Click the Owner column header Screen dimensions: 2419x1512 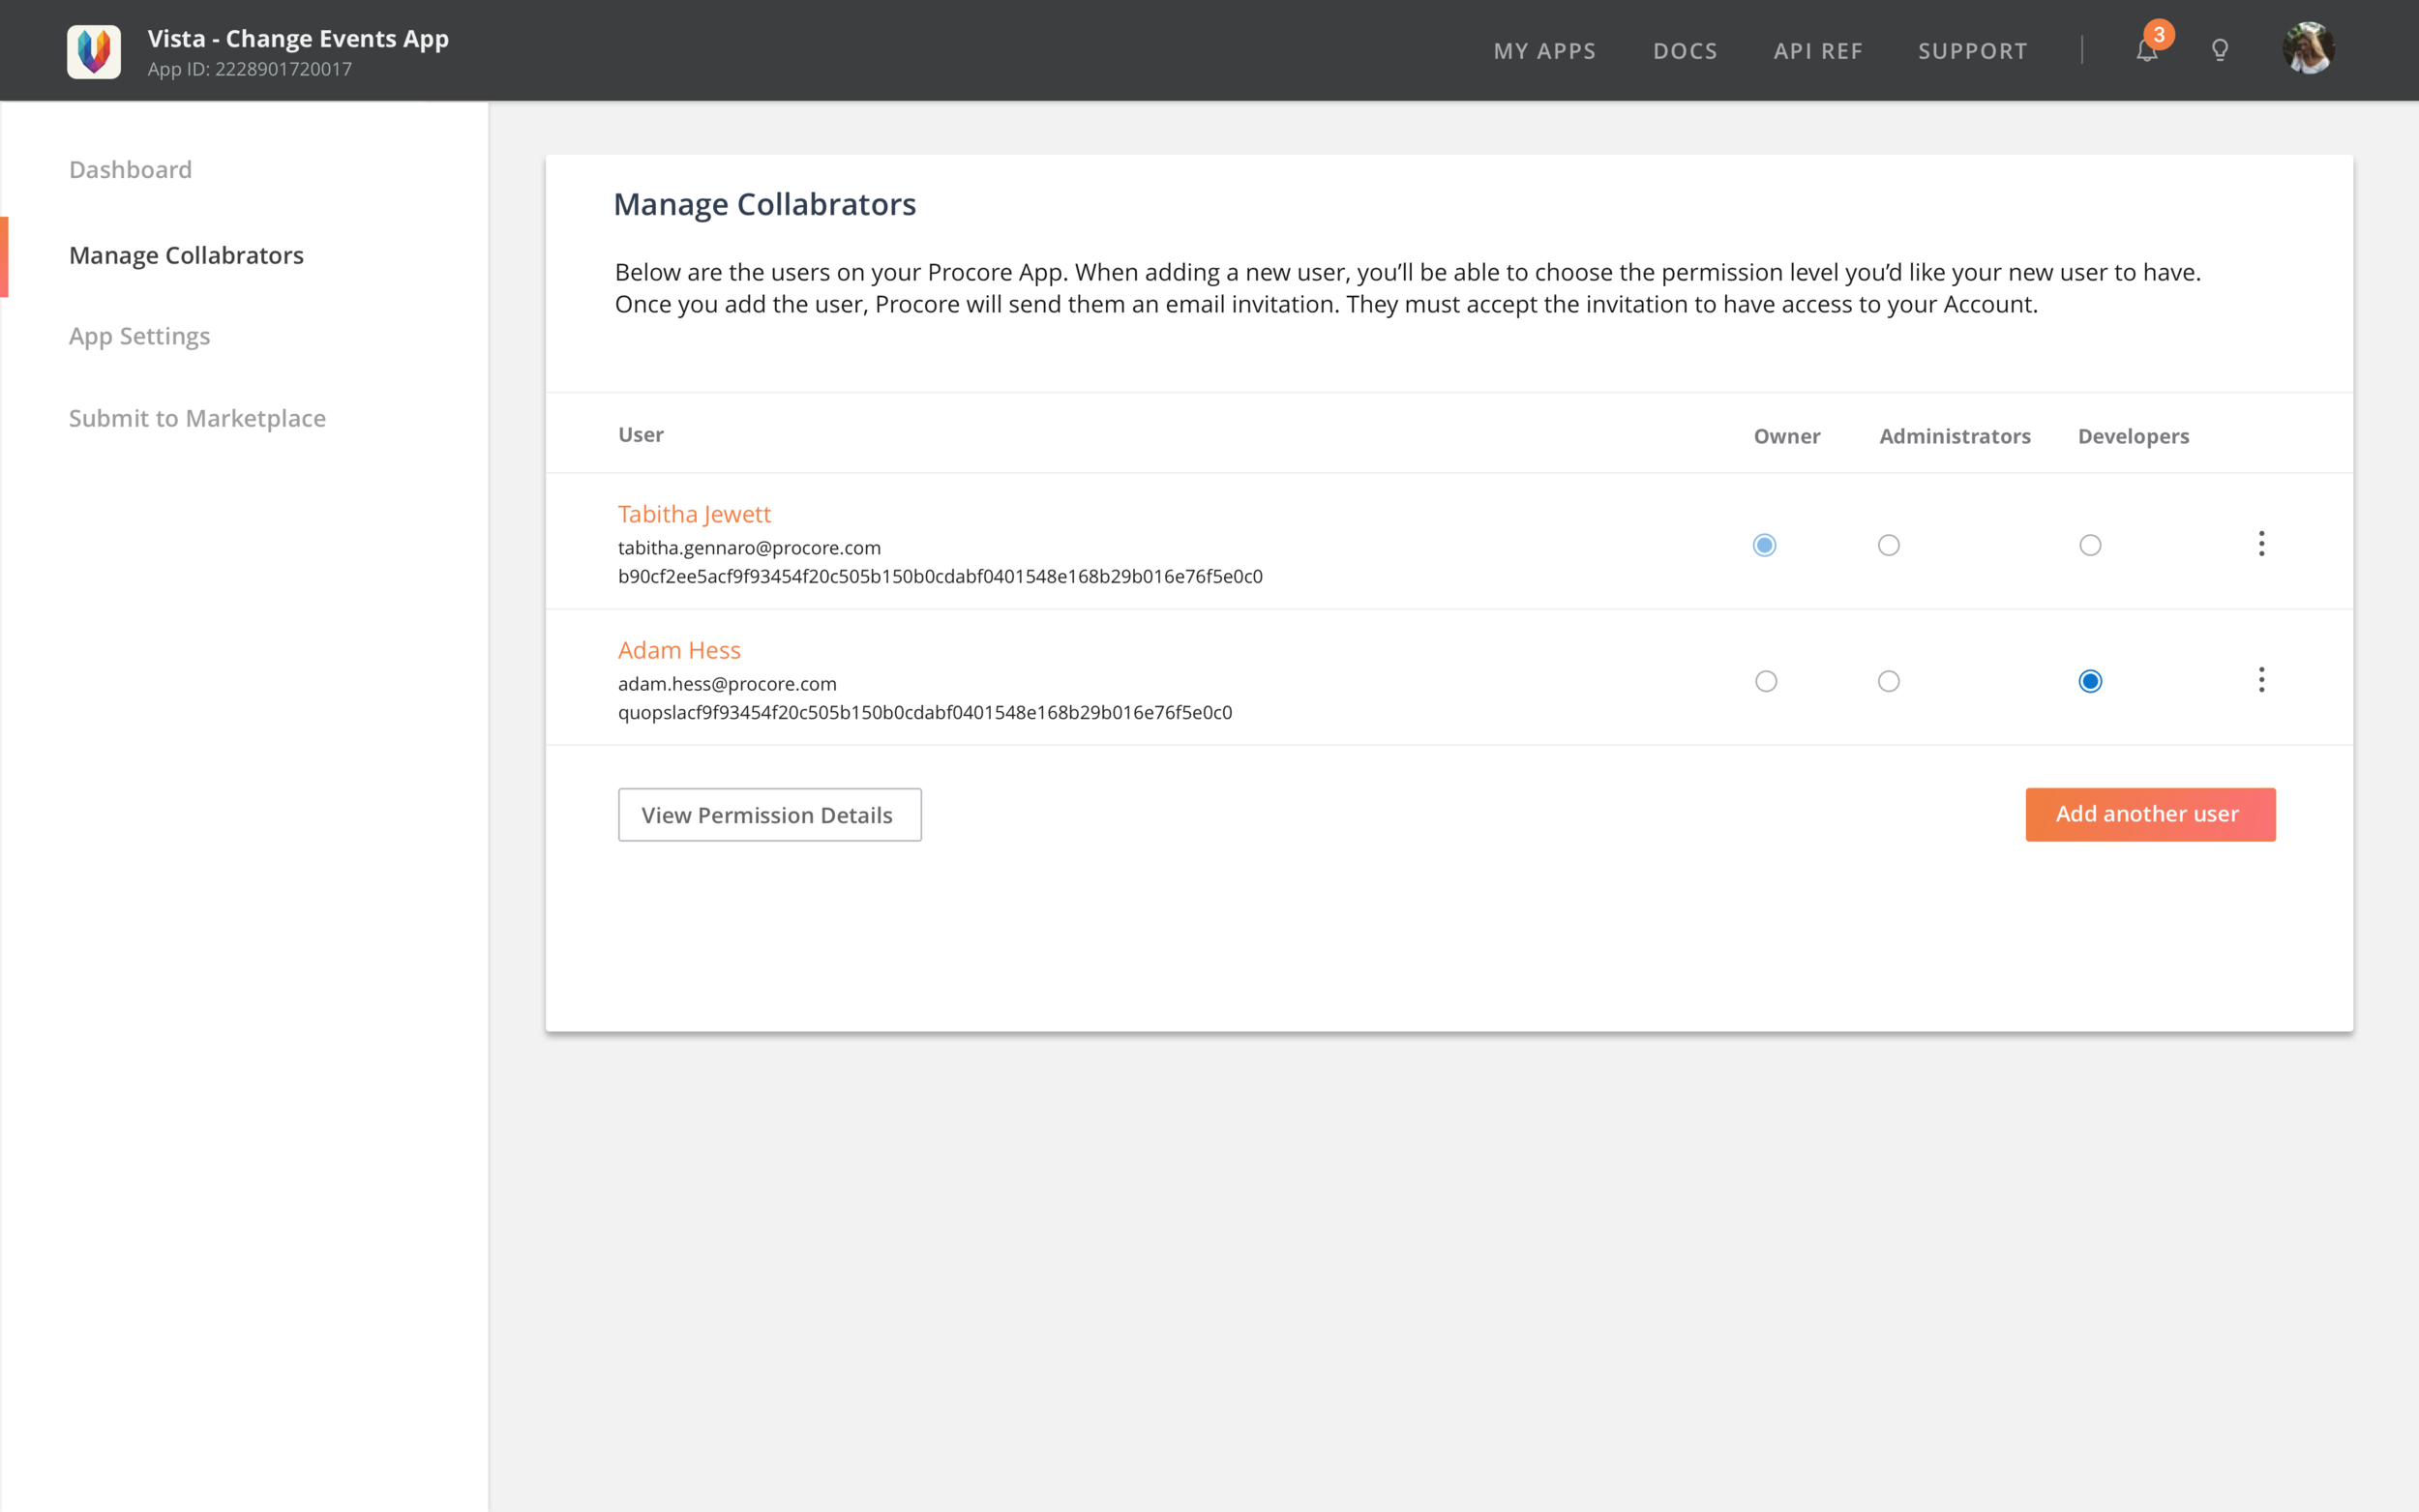[1787, 436]
